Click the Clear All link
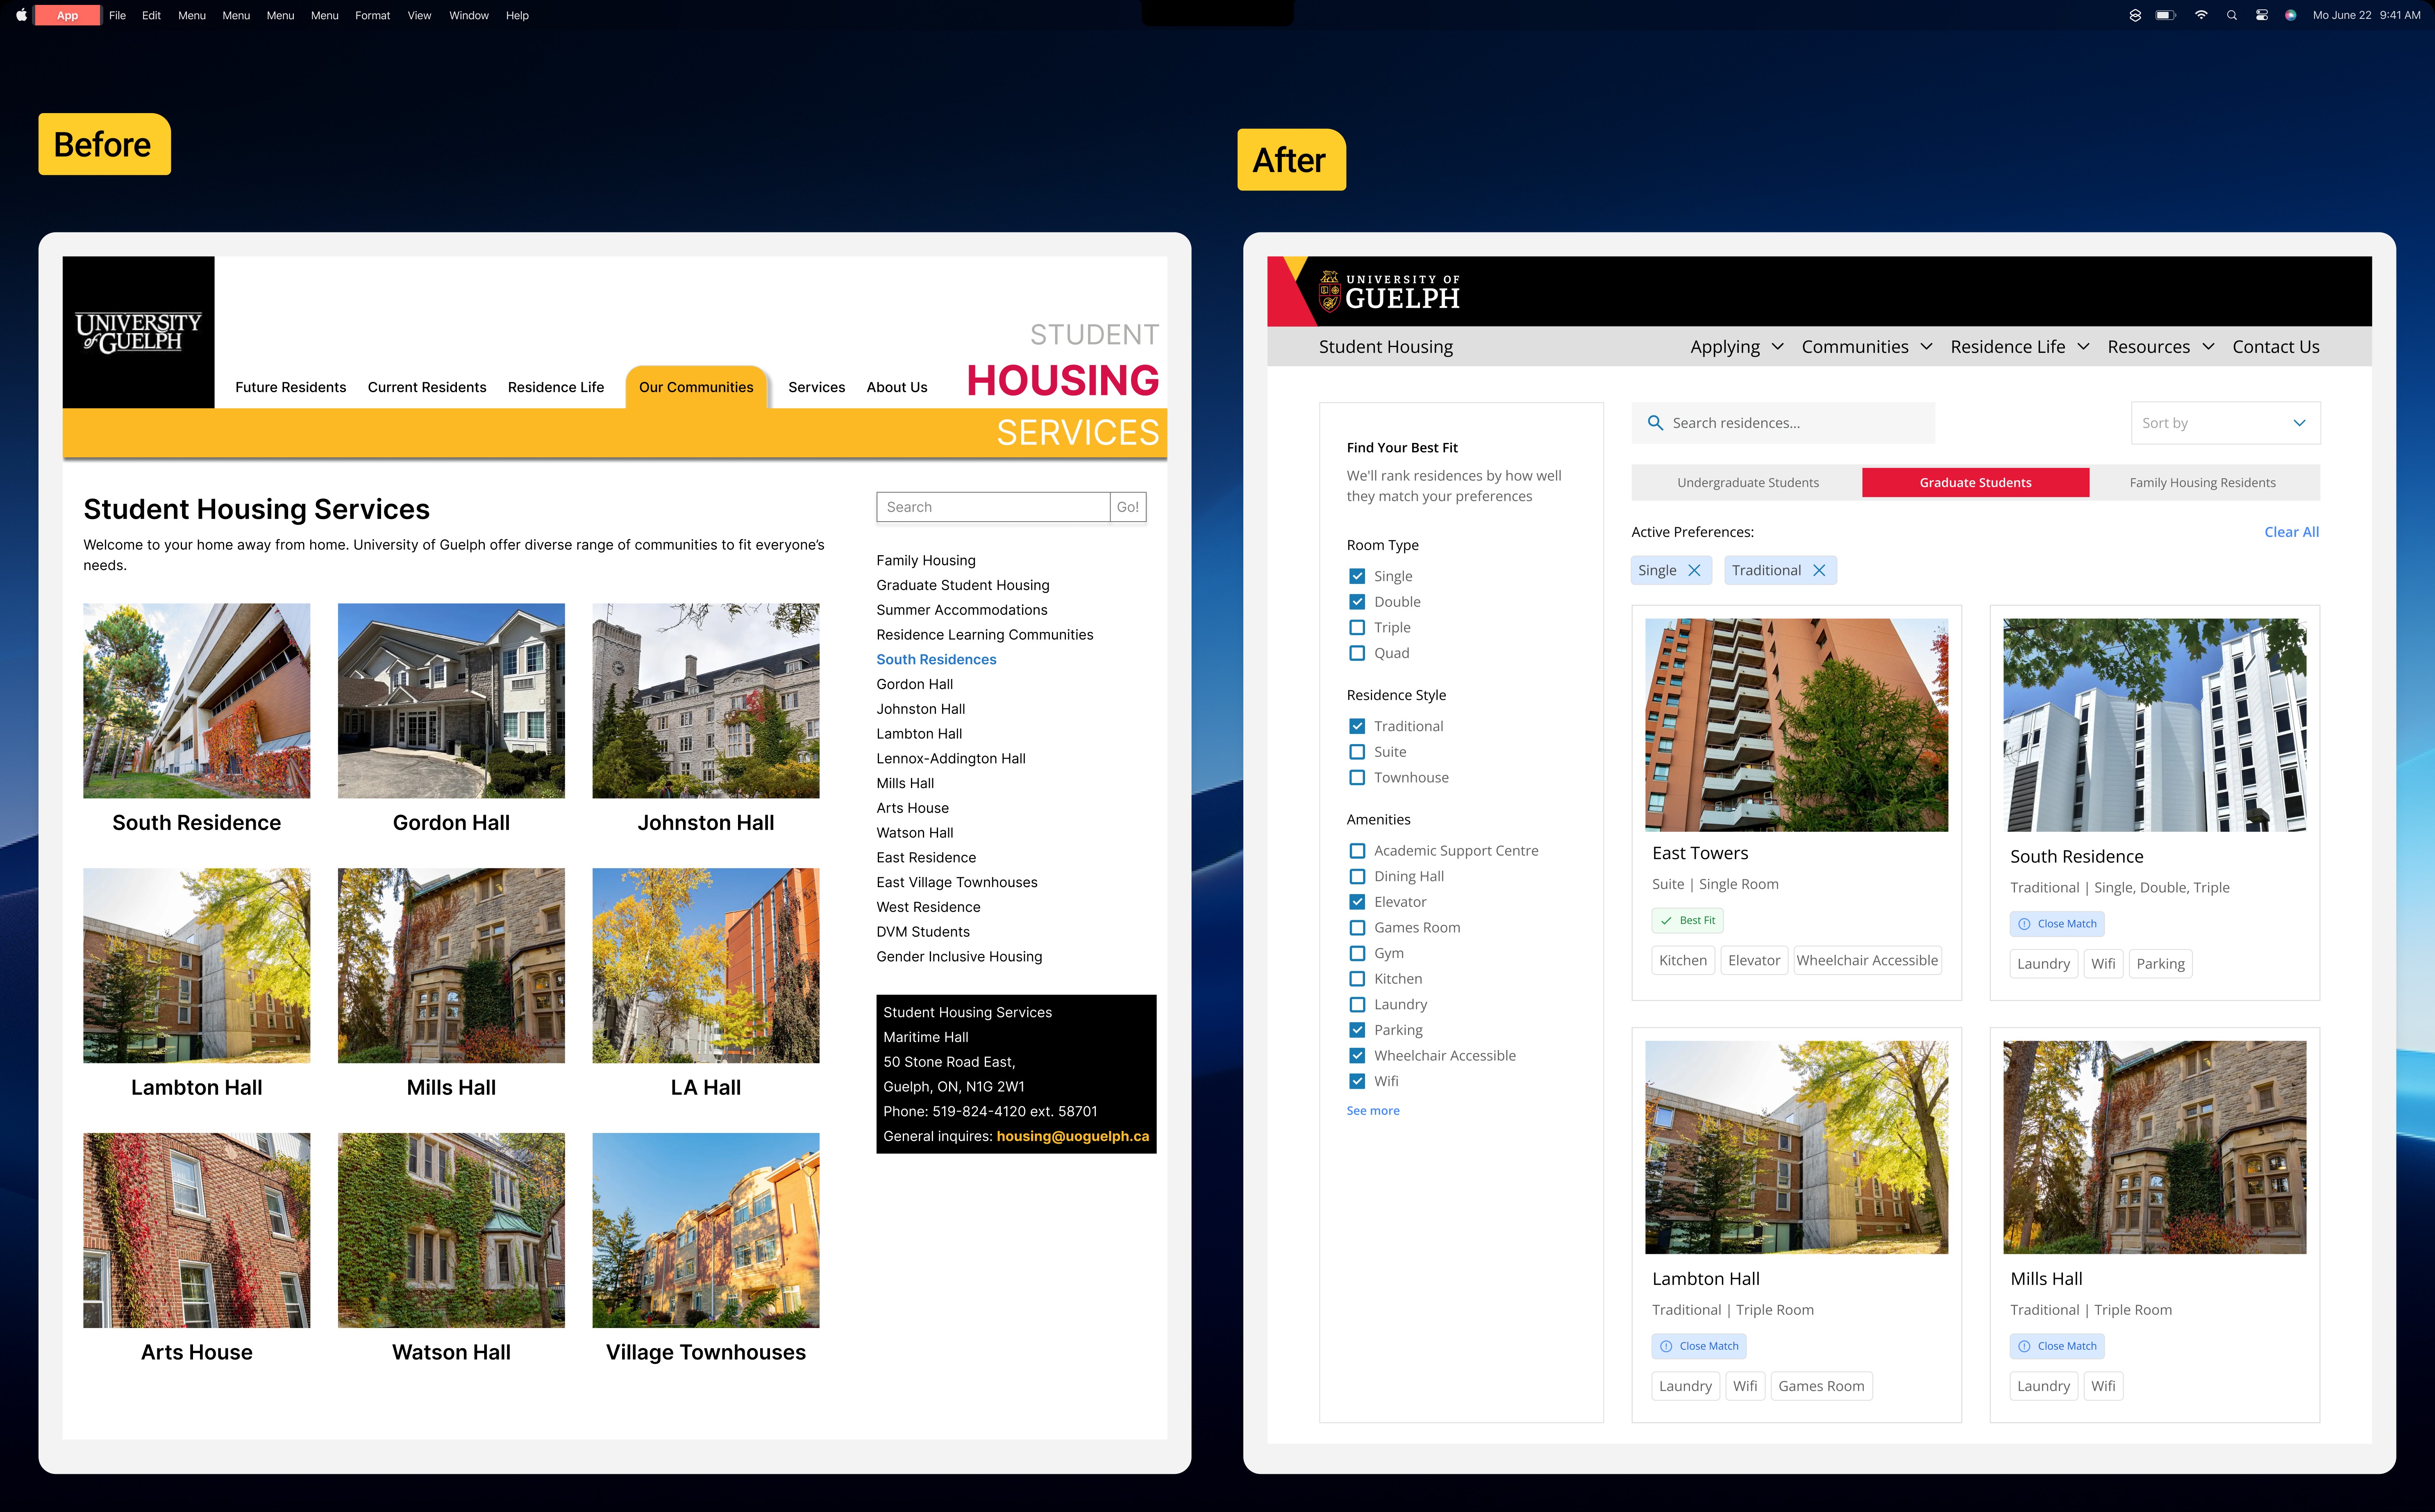Image resolution: width=2435 pixels, height=1512 pixels. tap(2291, 532)
